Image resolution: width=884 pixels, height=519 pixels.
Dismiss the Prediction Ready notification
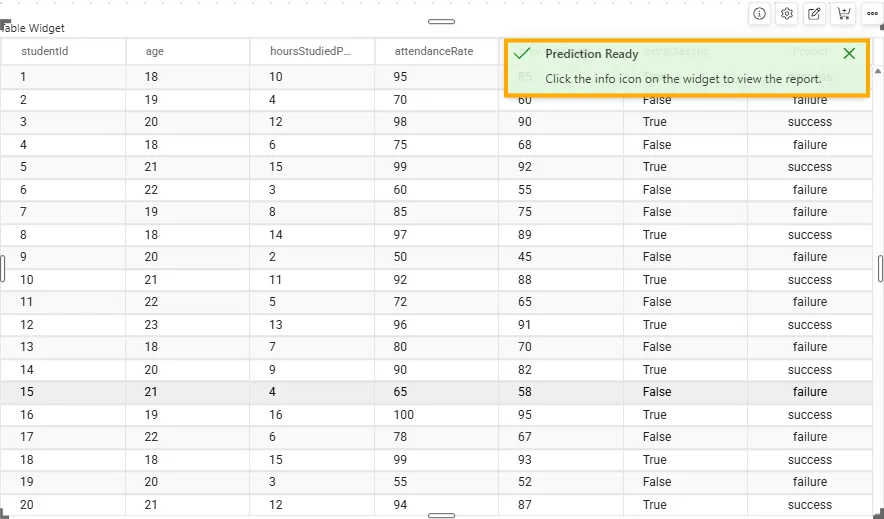click(x=849, y=54)
